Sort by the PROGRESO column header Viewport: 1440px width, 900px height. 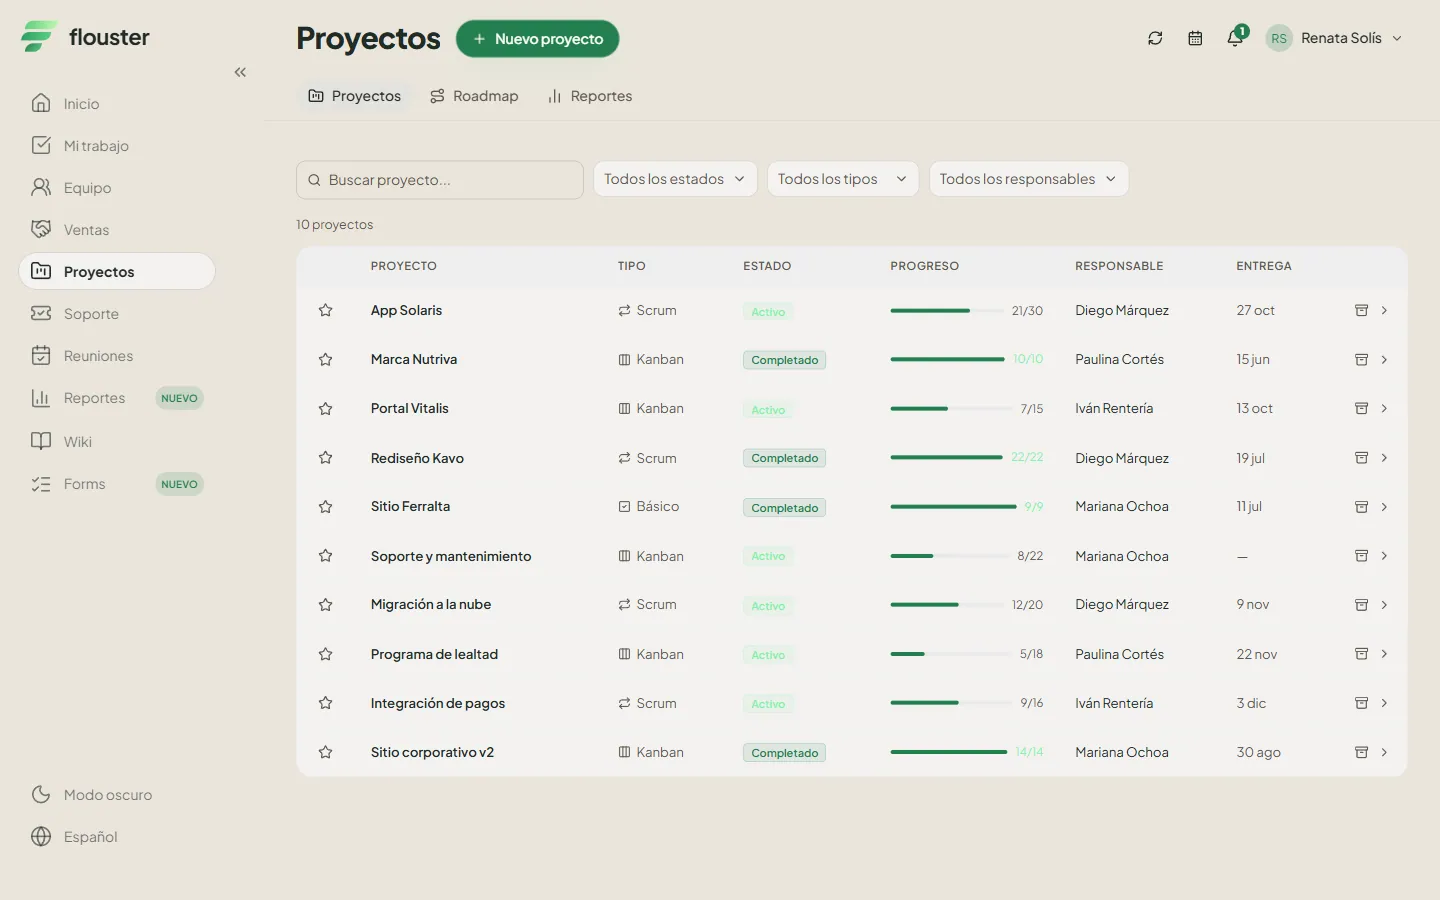point(925,266)
